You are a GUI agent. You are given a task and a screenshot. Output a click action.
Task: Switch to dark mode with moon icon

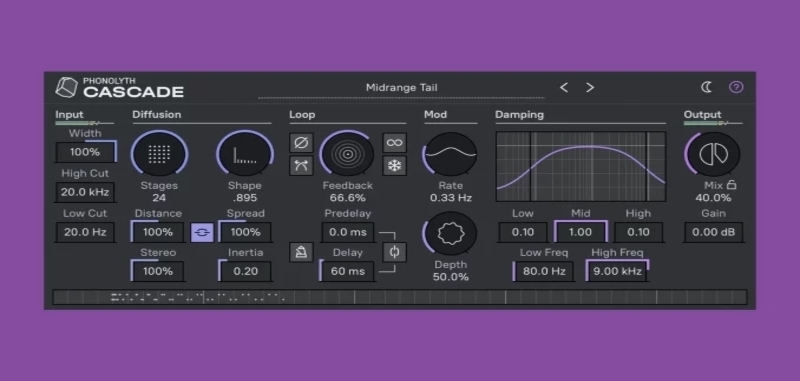707,87
